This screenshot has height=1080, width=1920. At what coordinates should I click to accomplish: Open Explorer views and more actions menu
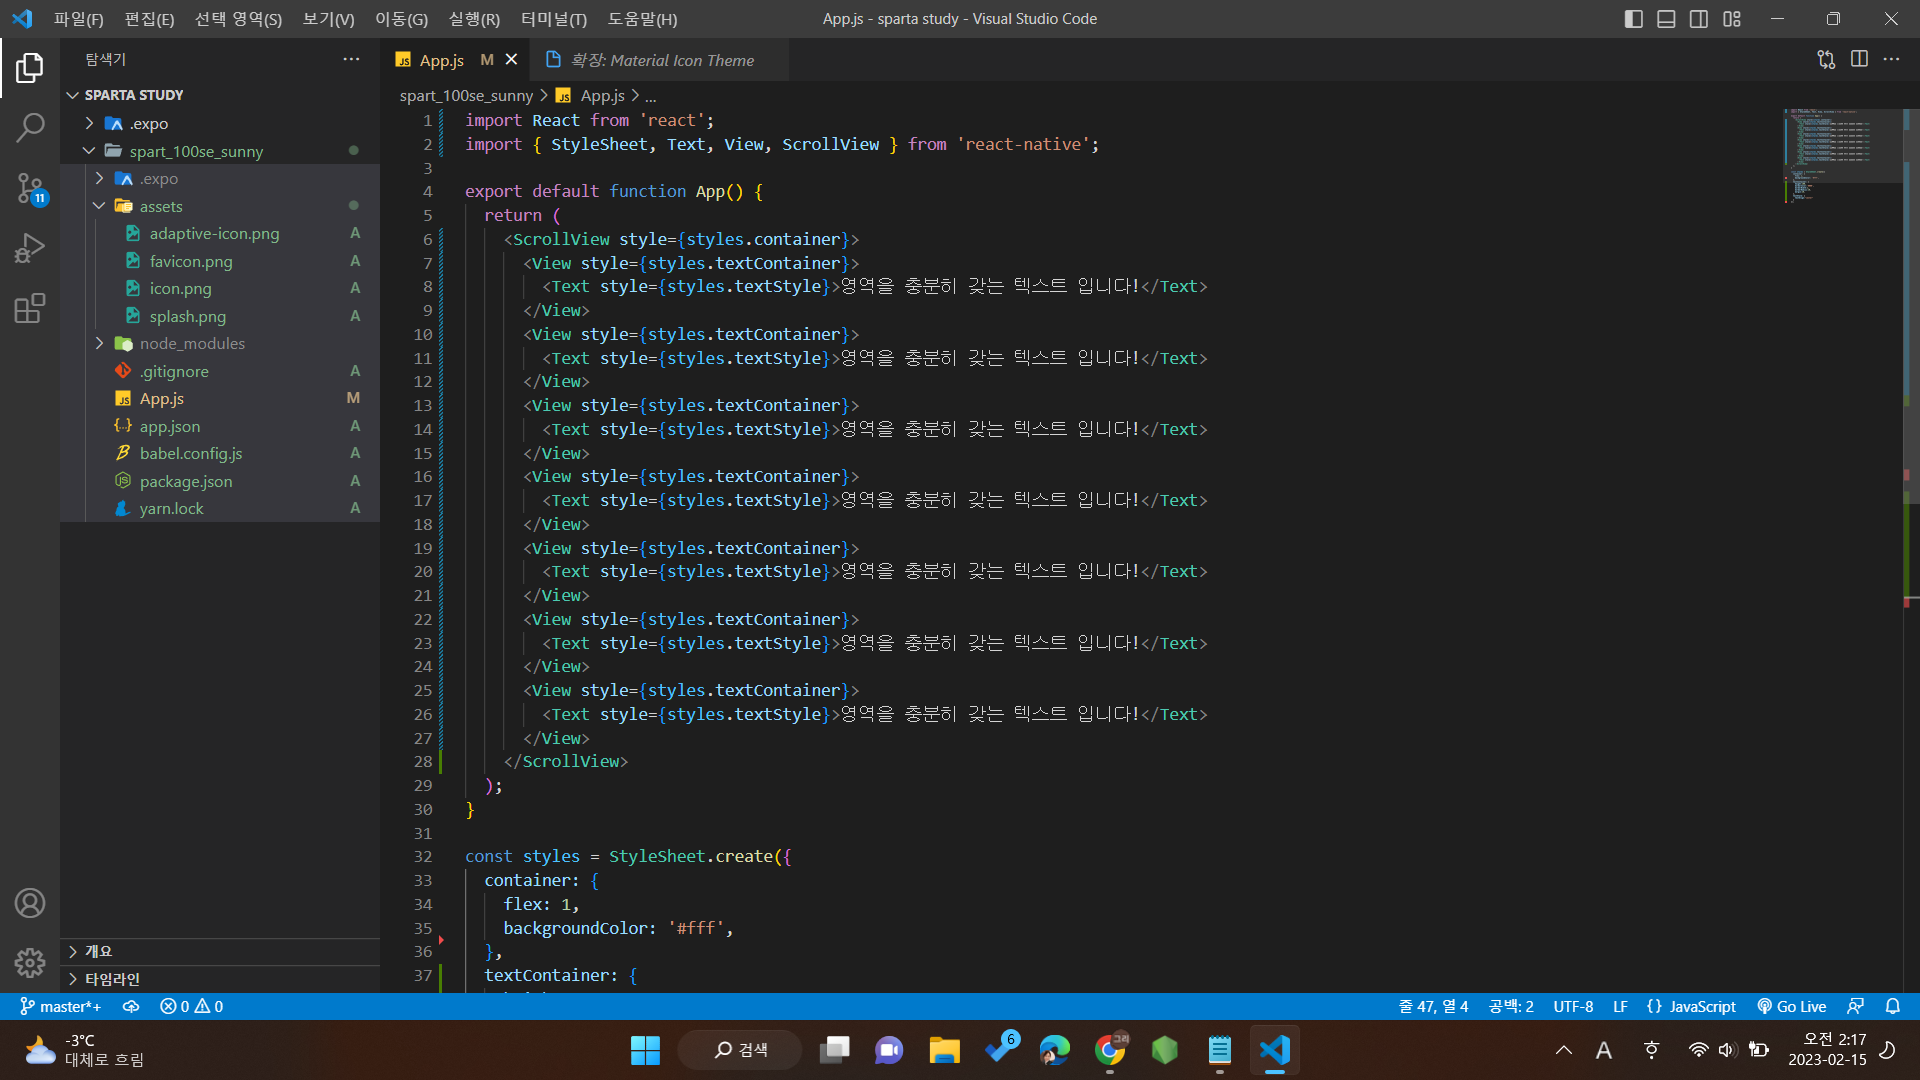click(351, 60)
